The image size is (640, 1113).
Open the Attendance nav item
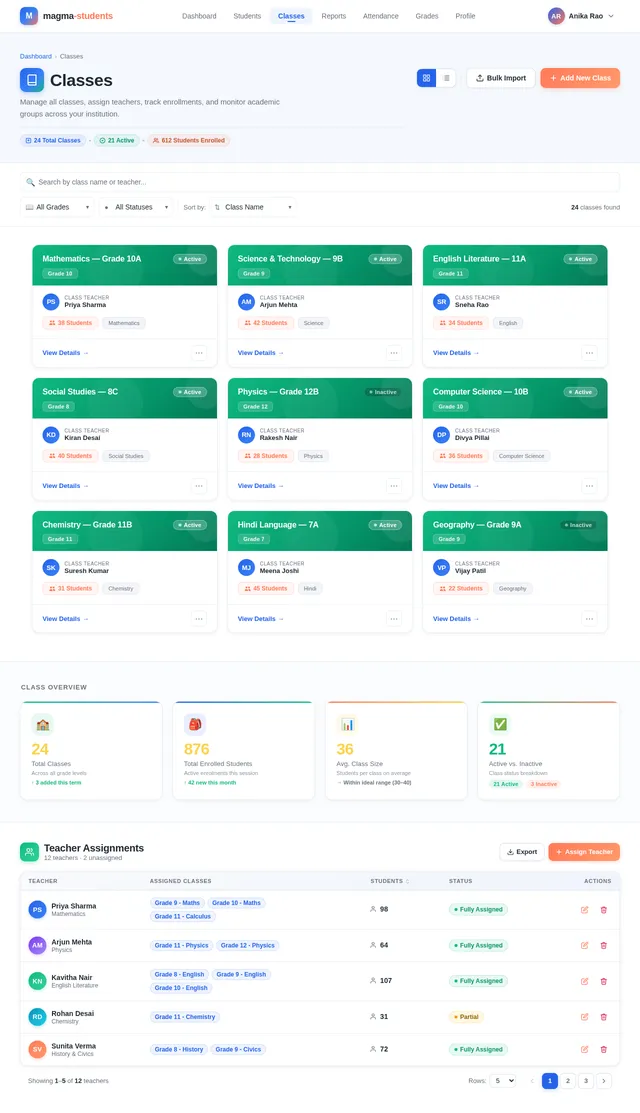coord(380,16)
